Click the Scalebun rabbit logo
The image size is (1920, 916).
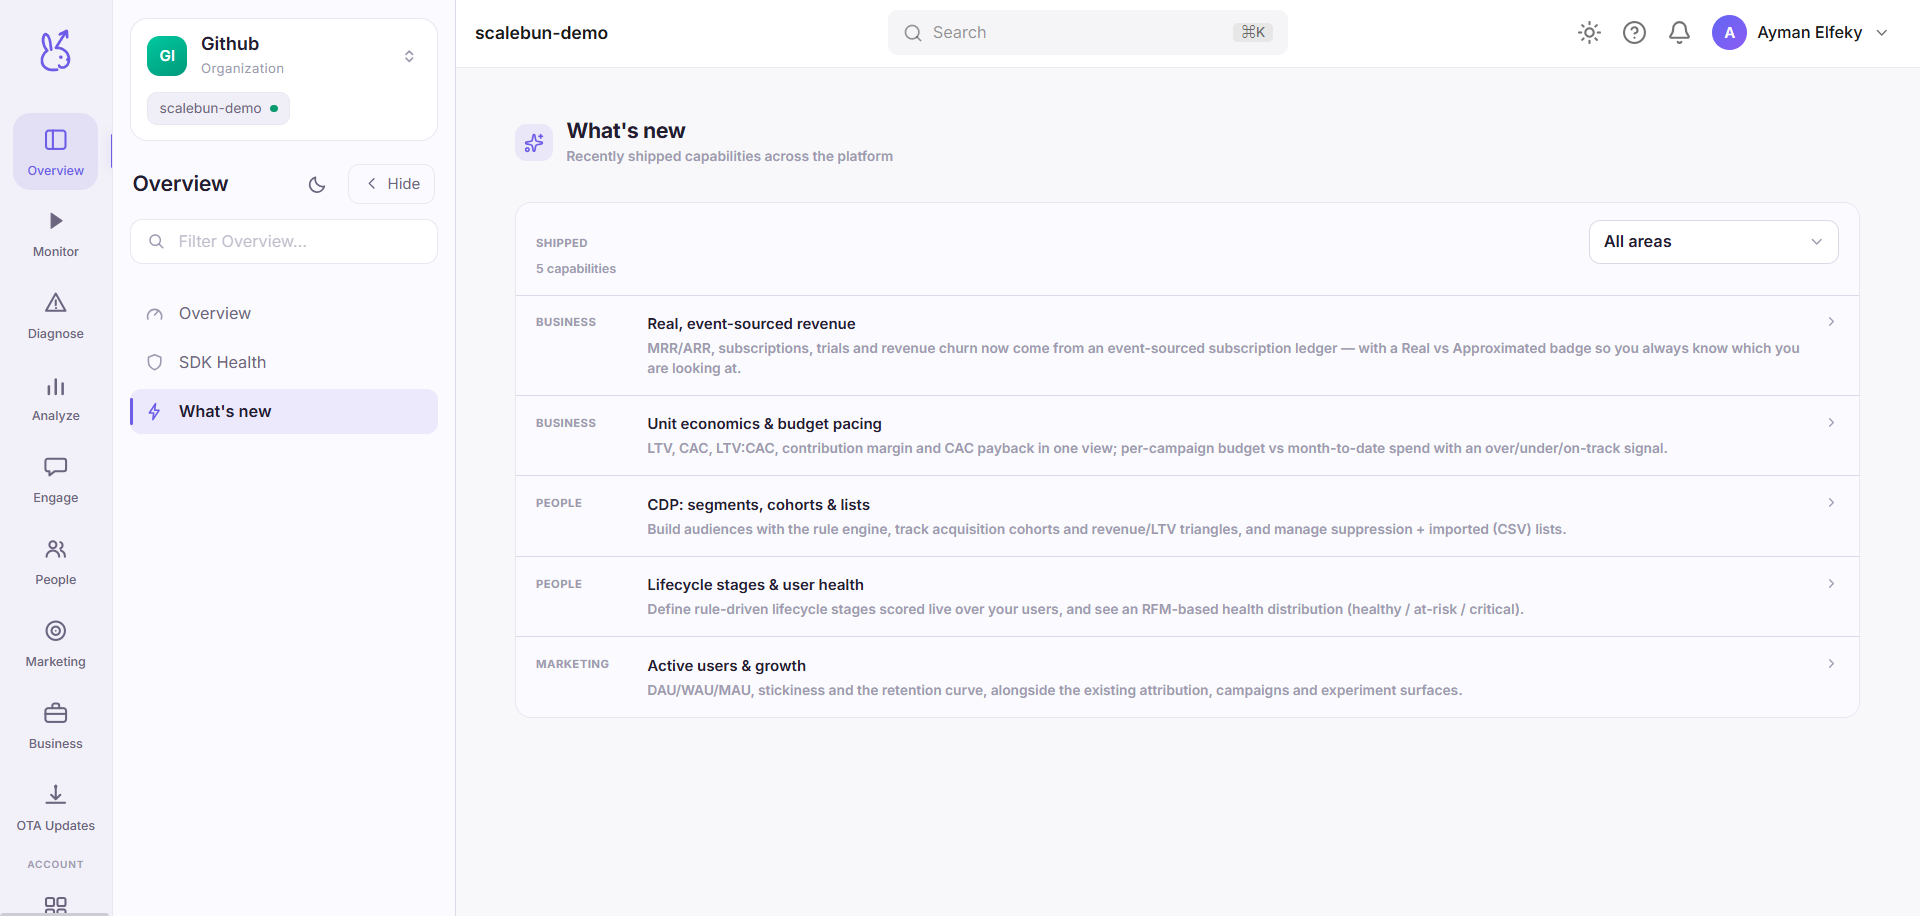55,50
